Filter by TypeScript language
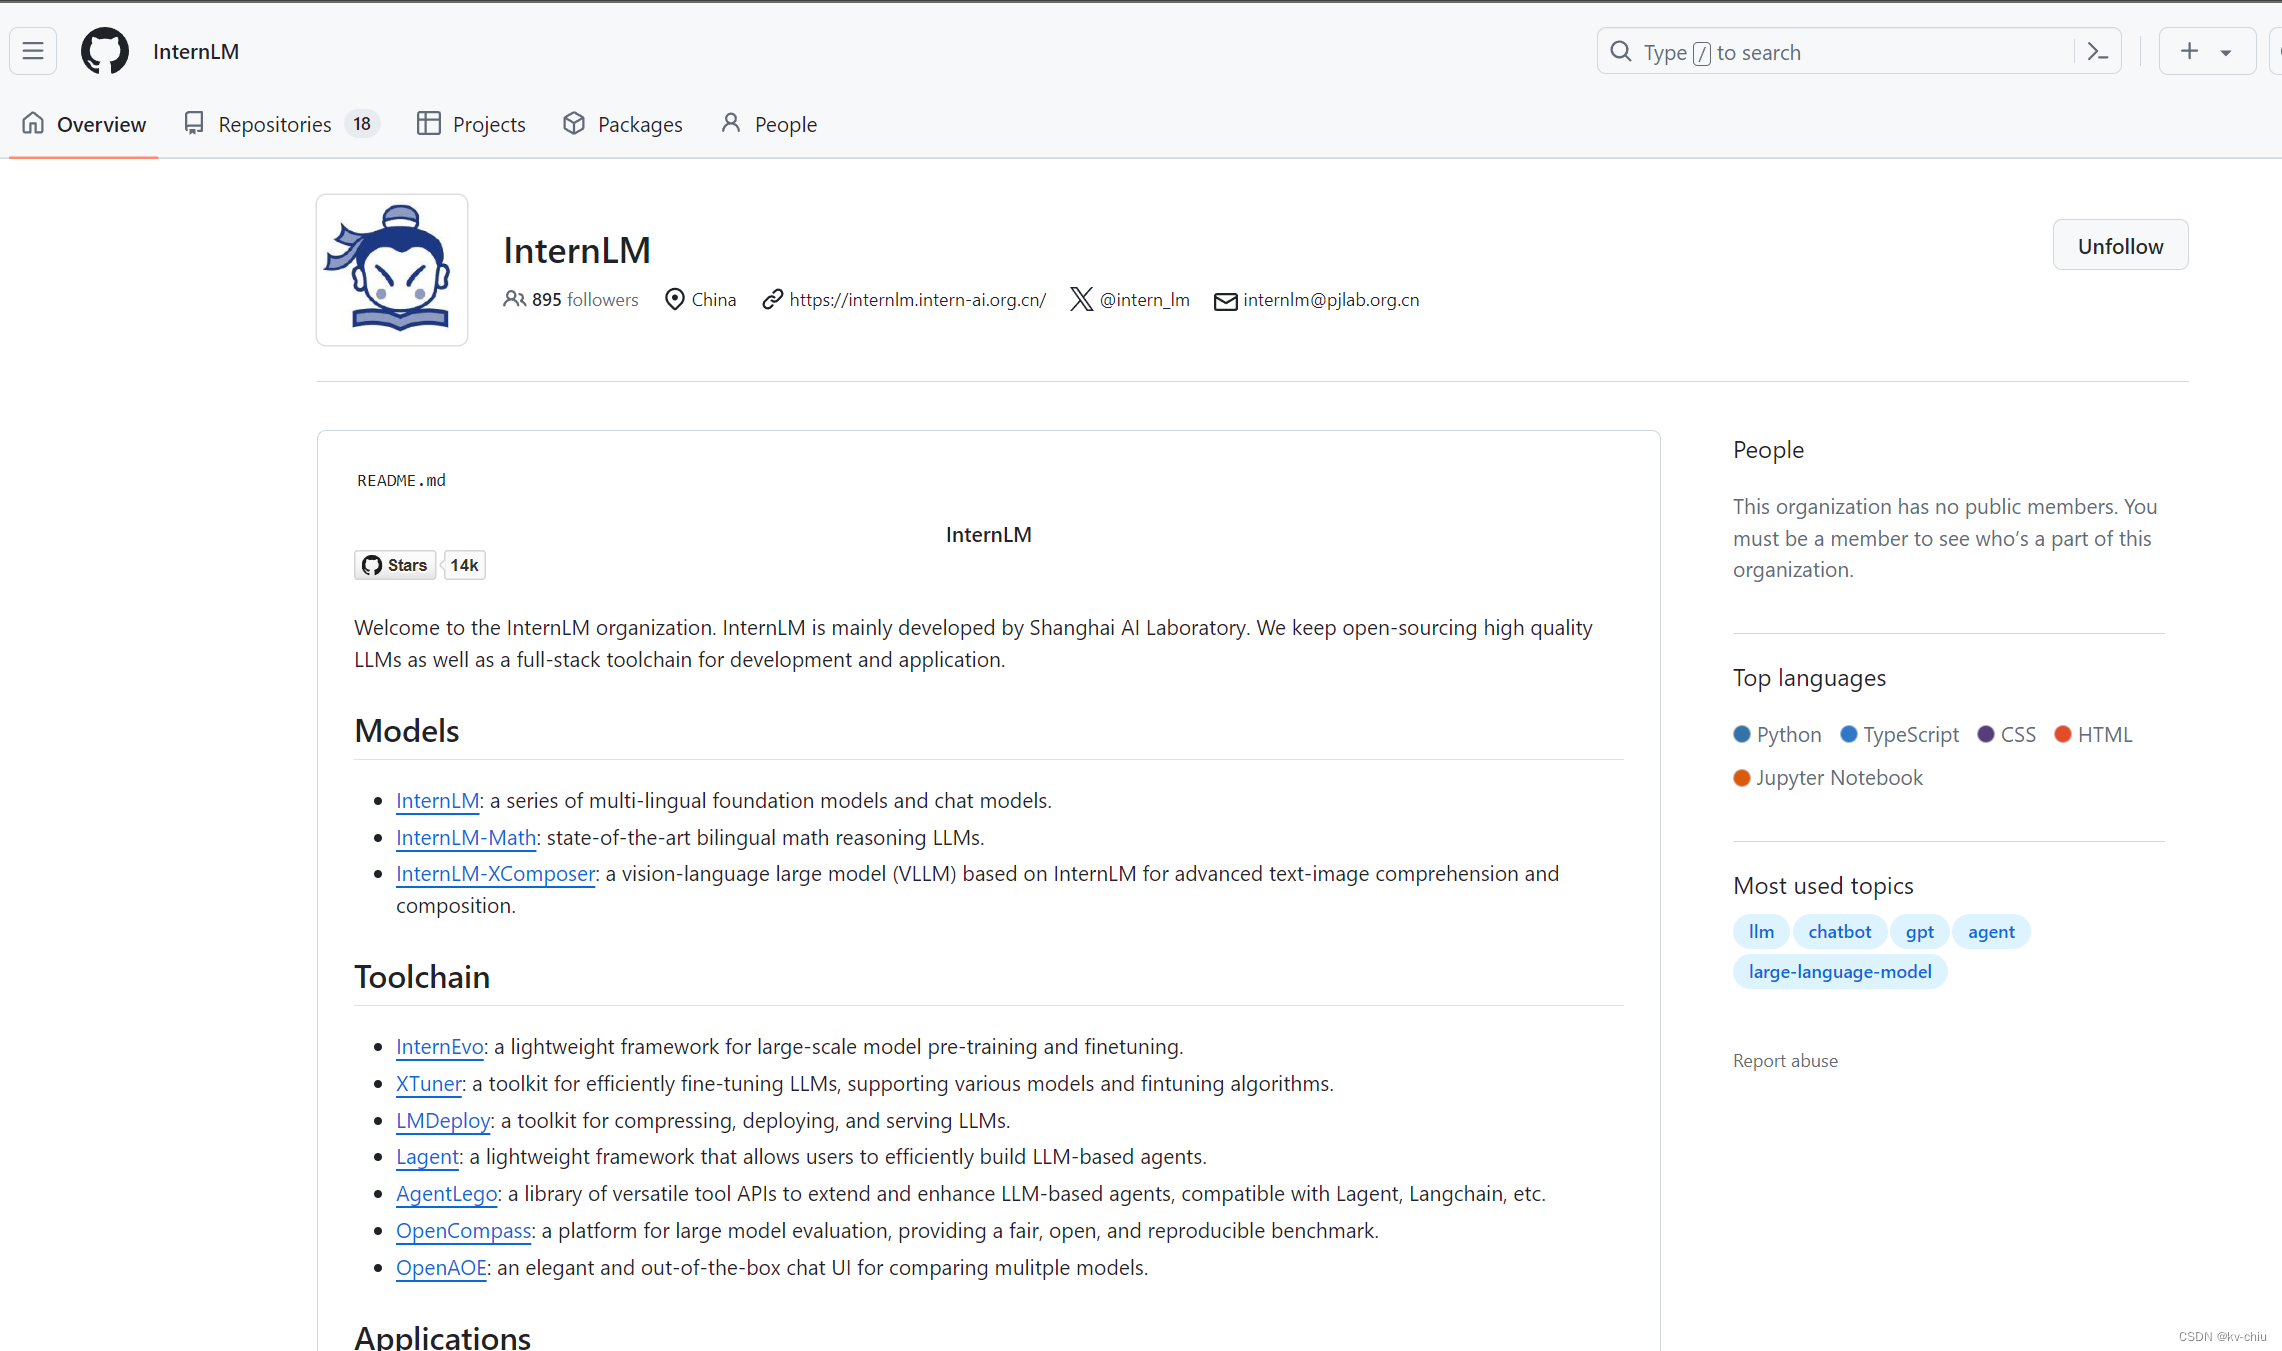 (x=1900, y=734)
